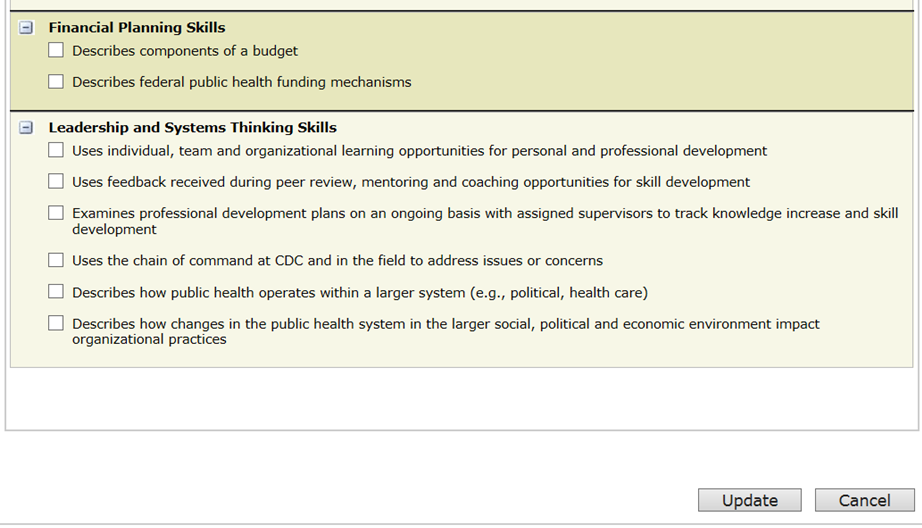Collapse the Leadership and Systems Thinking section
The image size is (922, 528).
pos(27,128)
